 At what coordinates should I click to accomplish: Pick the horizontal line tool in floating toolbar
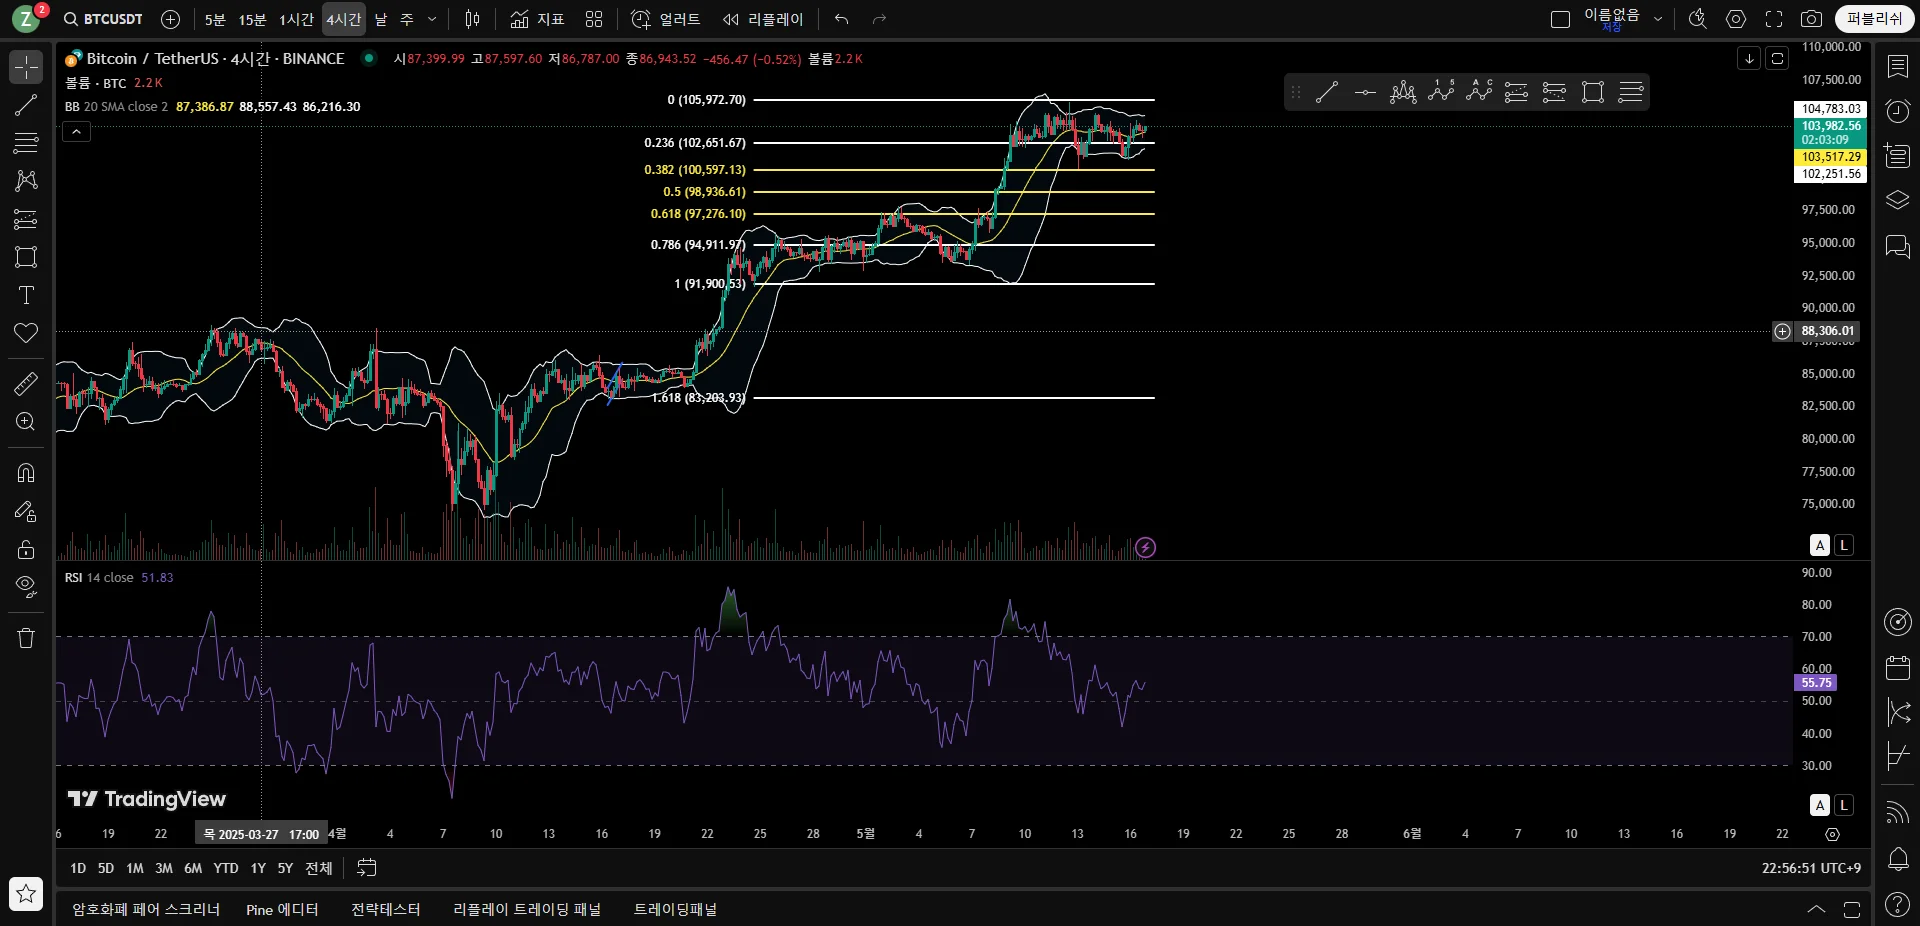(1365, 93)
